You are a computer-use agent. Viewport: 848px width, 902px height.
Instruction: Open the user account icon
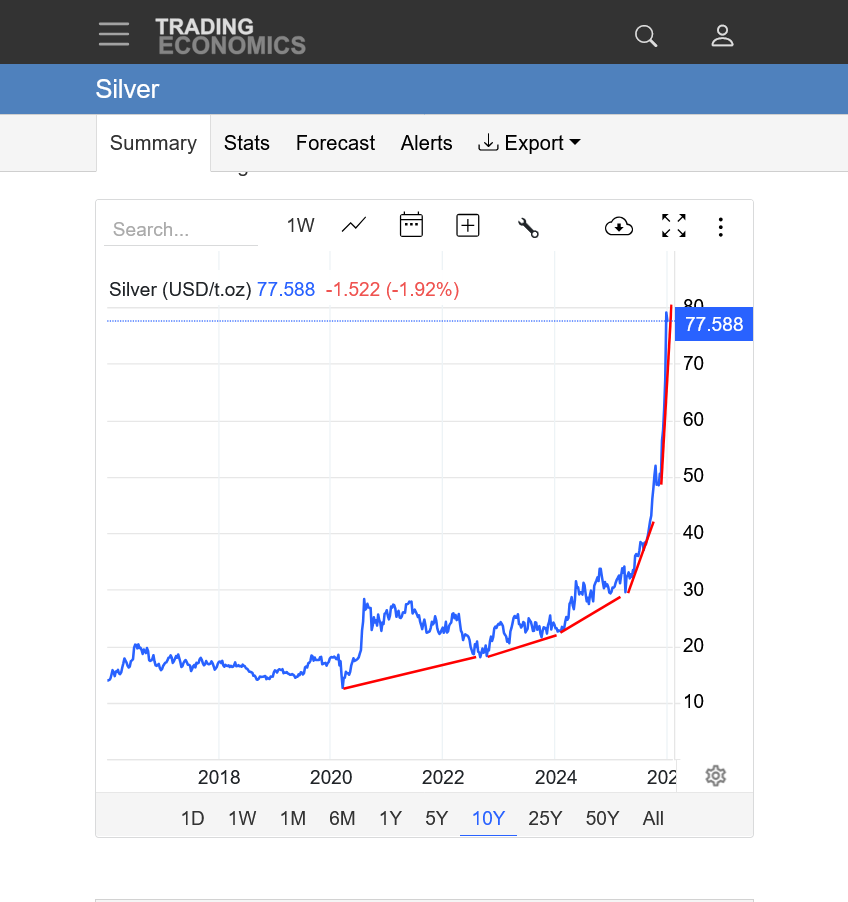click(x=722, y=36)
